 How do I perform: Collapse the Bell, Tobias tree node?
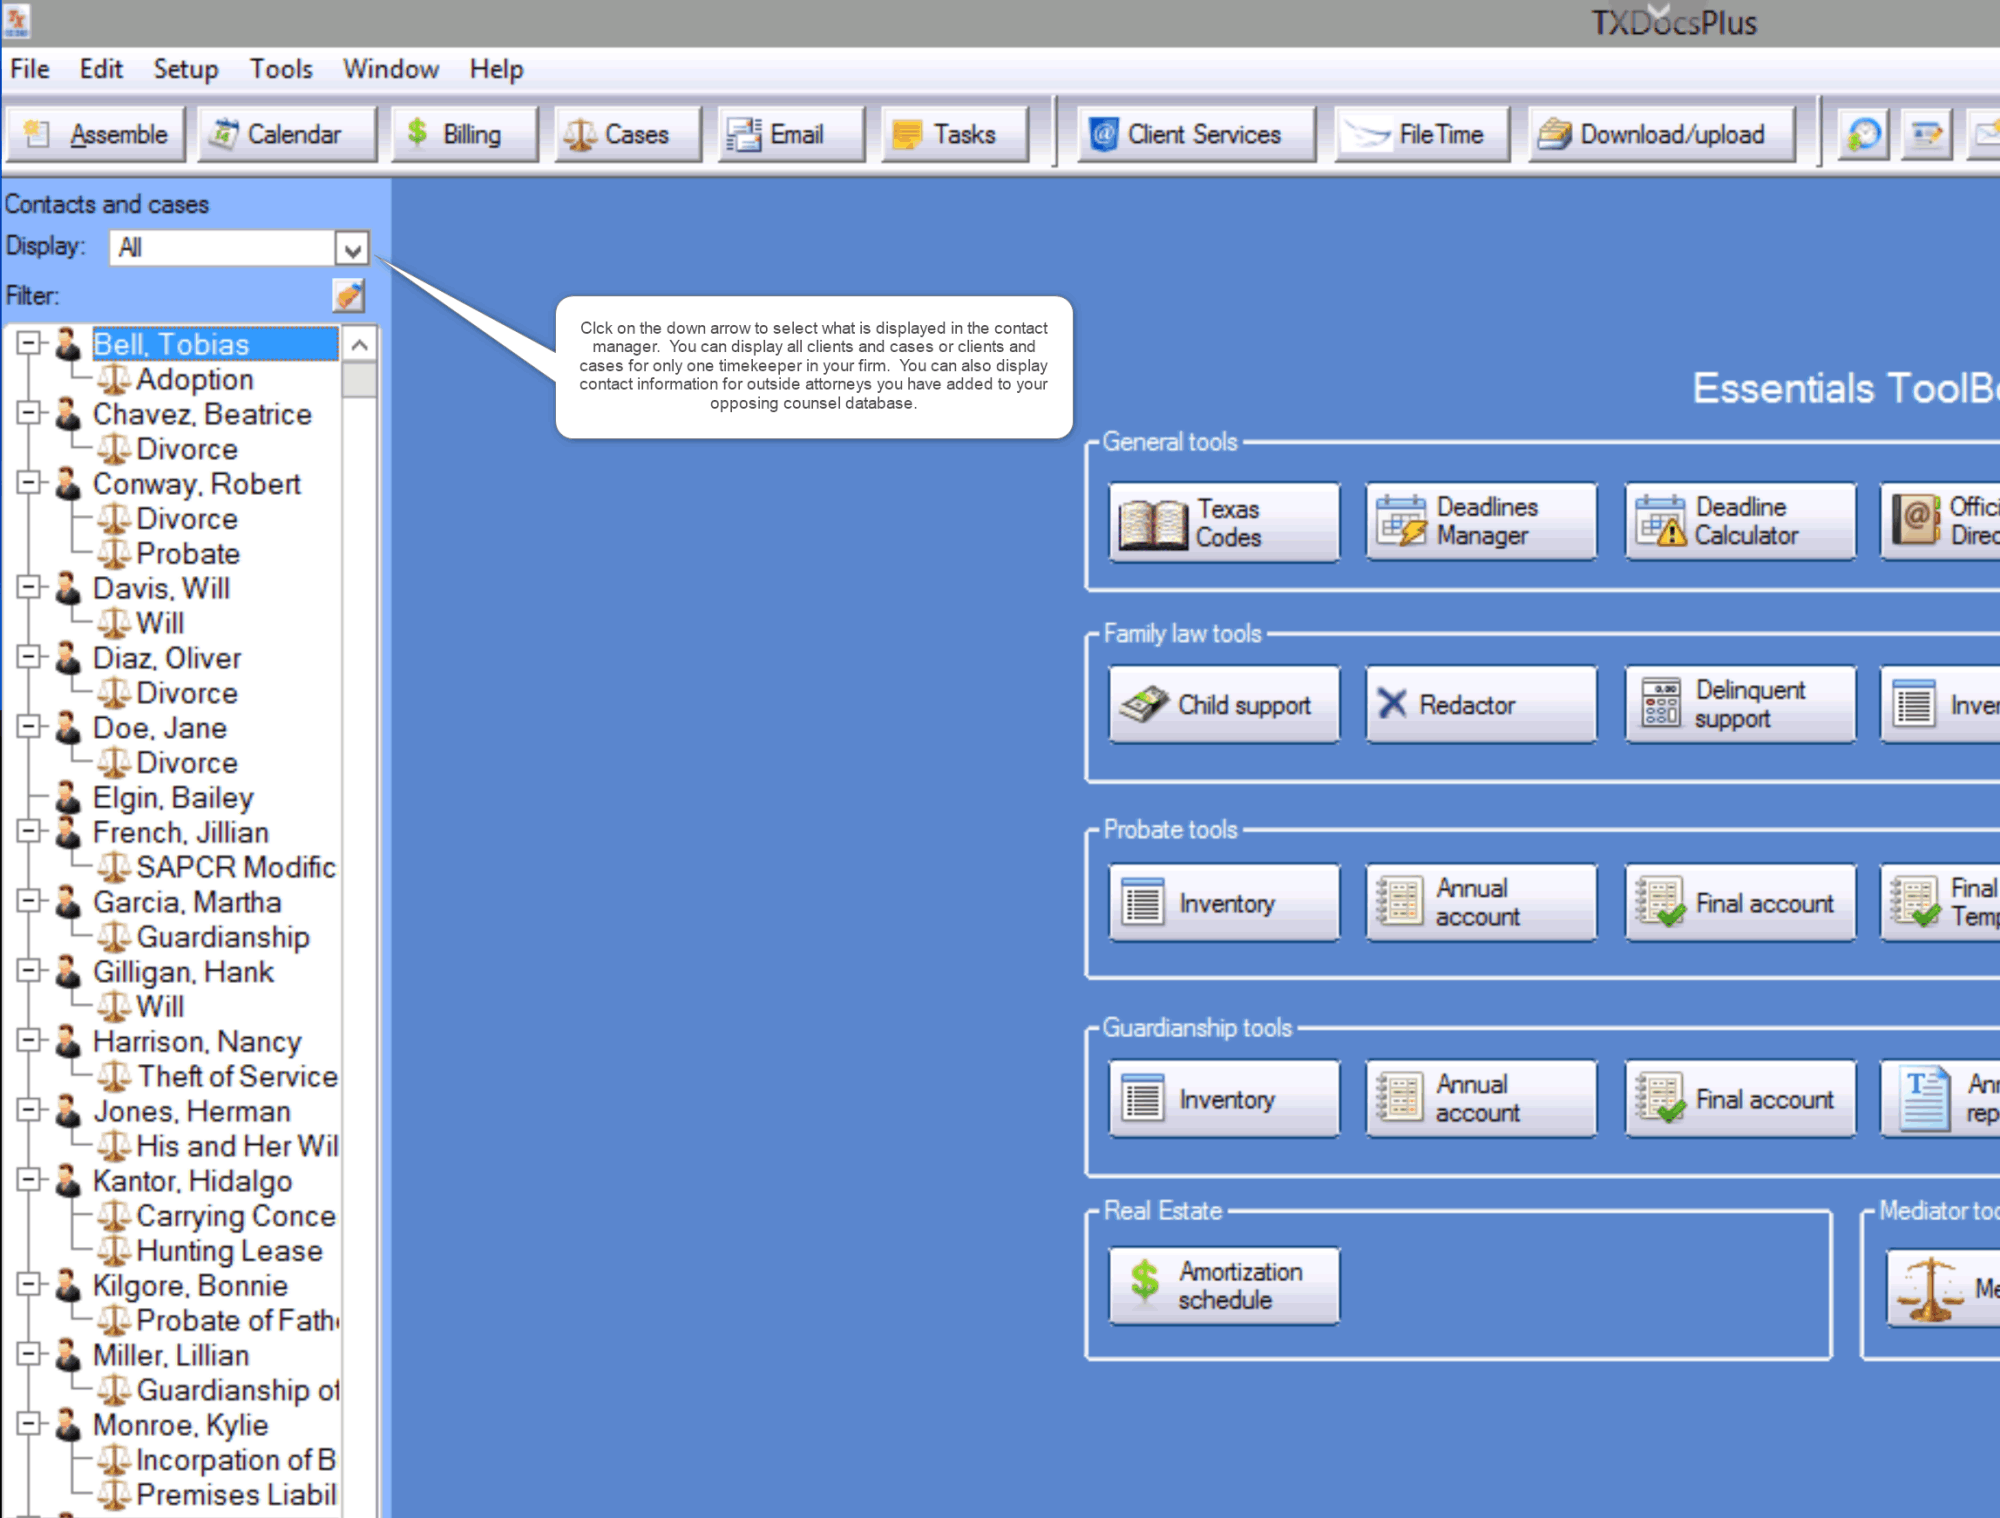[28, 343]
